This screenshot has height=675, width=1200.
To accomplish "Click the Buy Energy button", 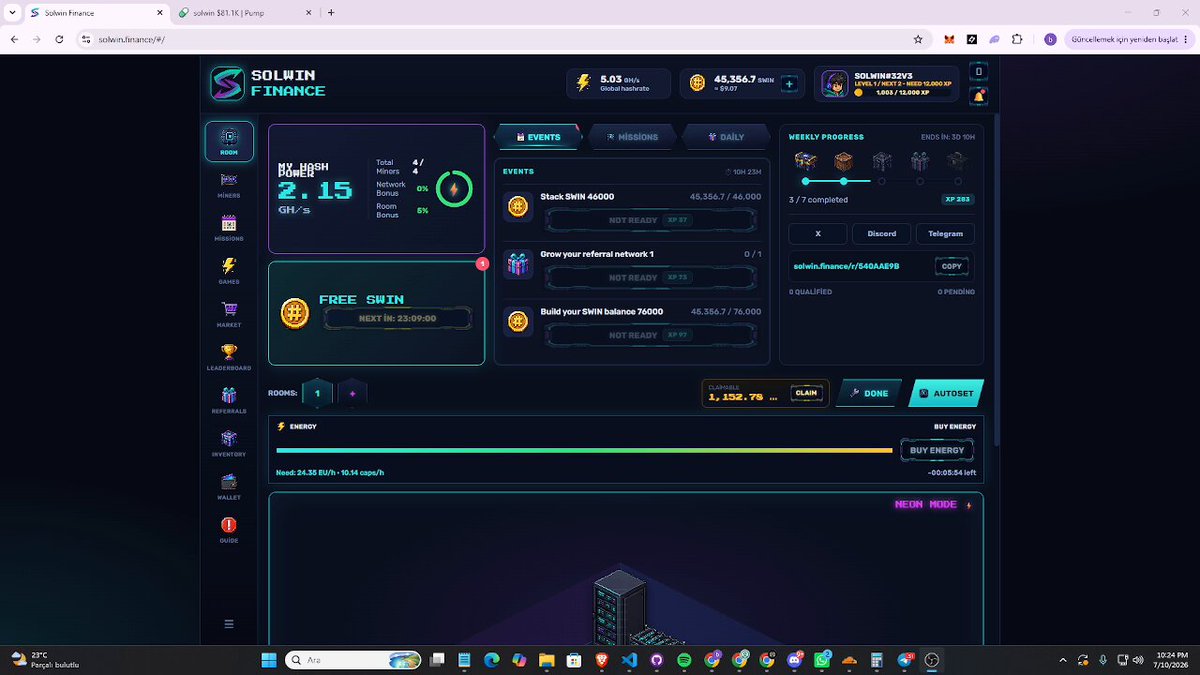I will [x=937, y=451].
